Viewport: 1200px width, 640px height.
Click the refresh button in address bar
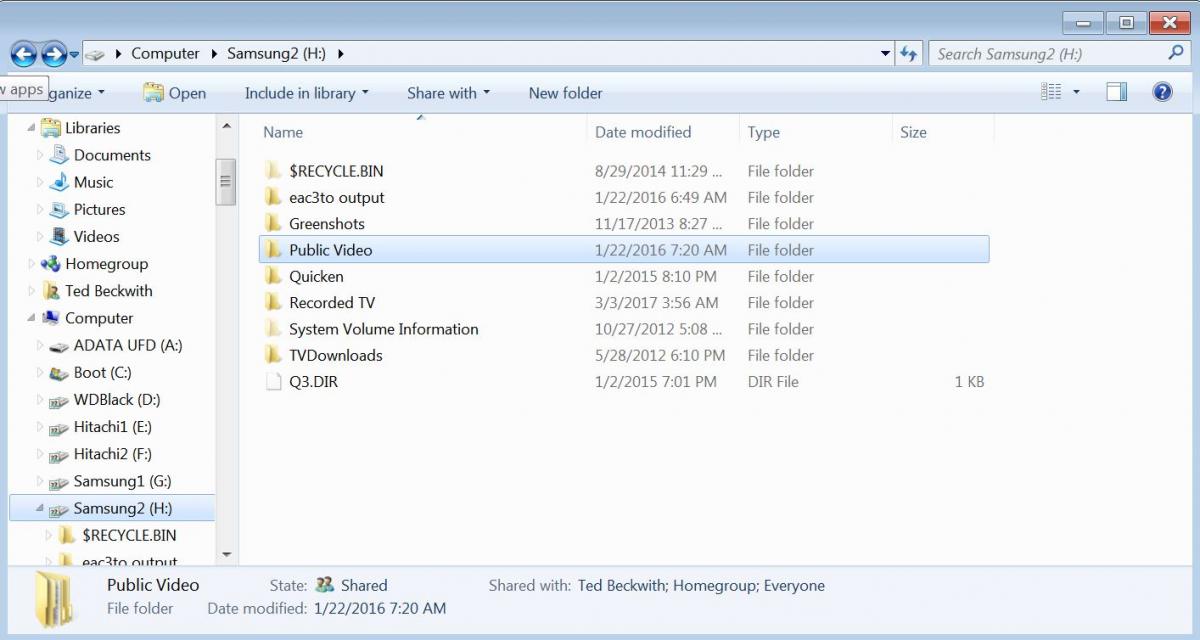[909, 54]
